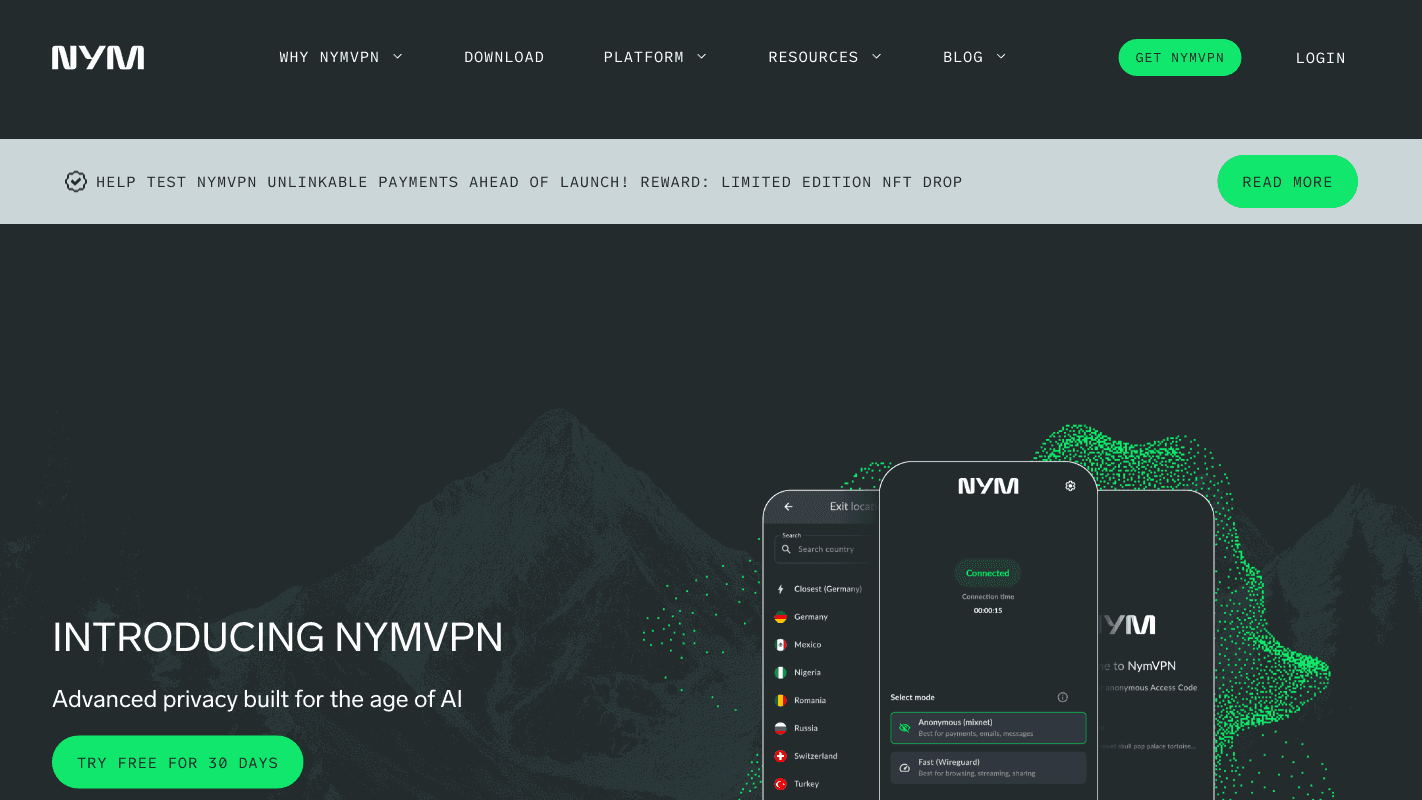Click the Switzerland flag icon
The image size is (1422, 800).
point(781,757)
